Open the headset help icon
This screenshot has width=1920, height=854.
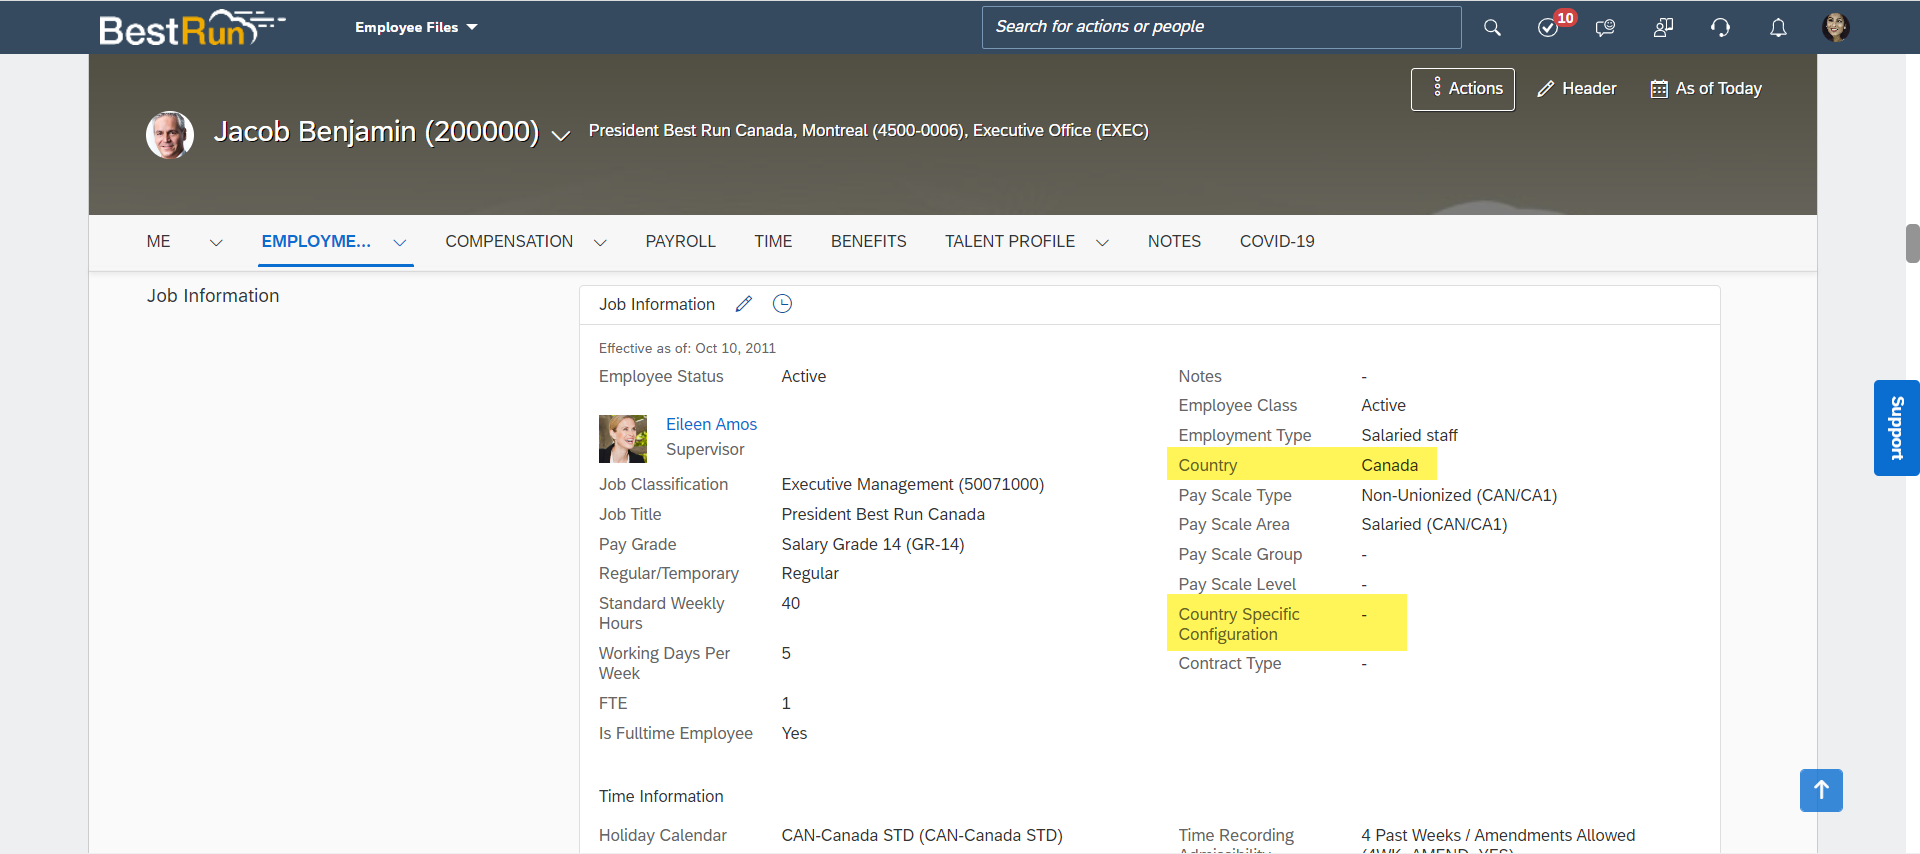[x=1721, y=28]
